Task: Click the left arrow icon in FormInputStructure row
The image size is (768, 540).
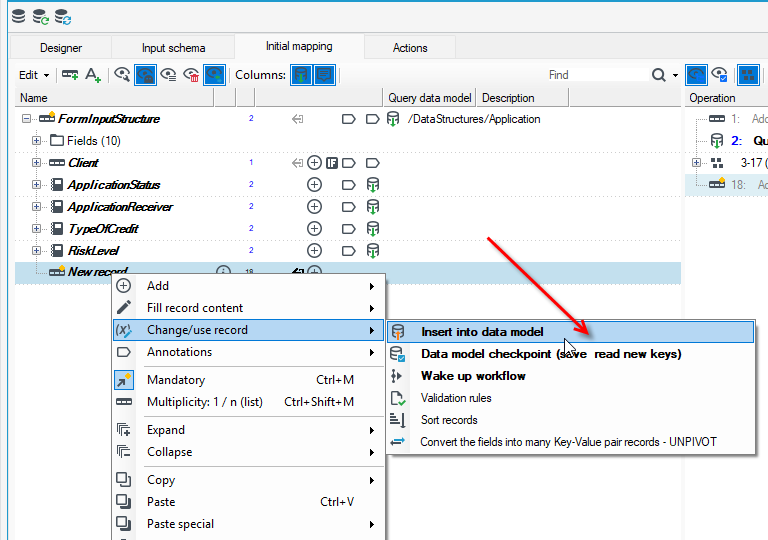Action: tap(297, 119)
